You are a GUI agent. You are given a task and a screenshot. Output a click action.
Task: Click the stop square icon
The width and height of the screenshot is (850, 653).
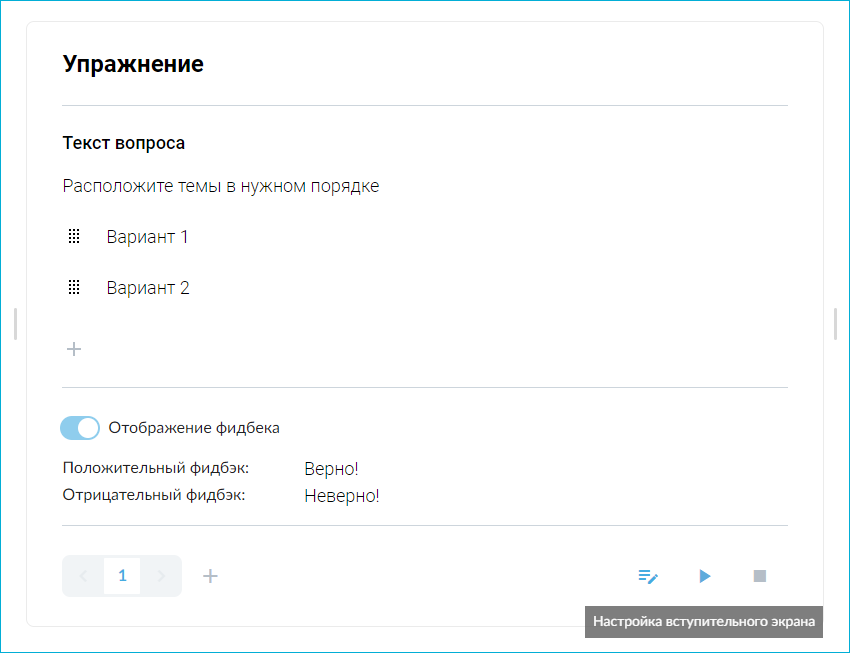(759, 576)
